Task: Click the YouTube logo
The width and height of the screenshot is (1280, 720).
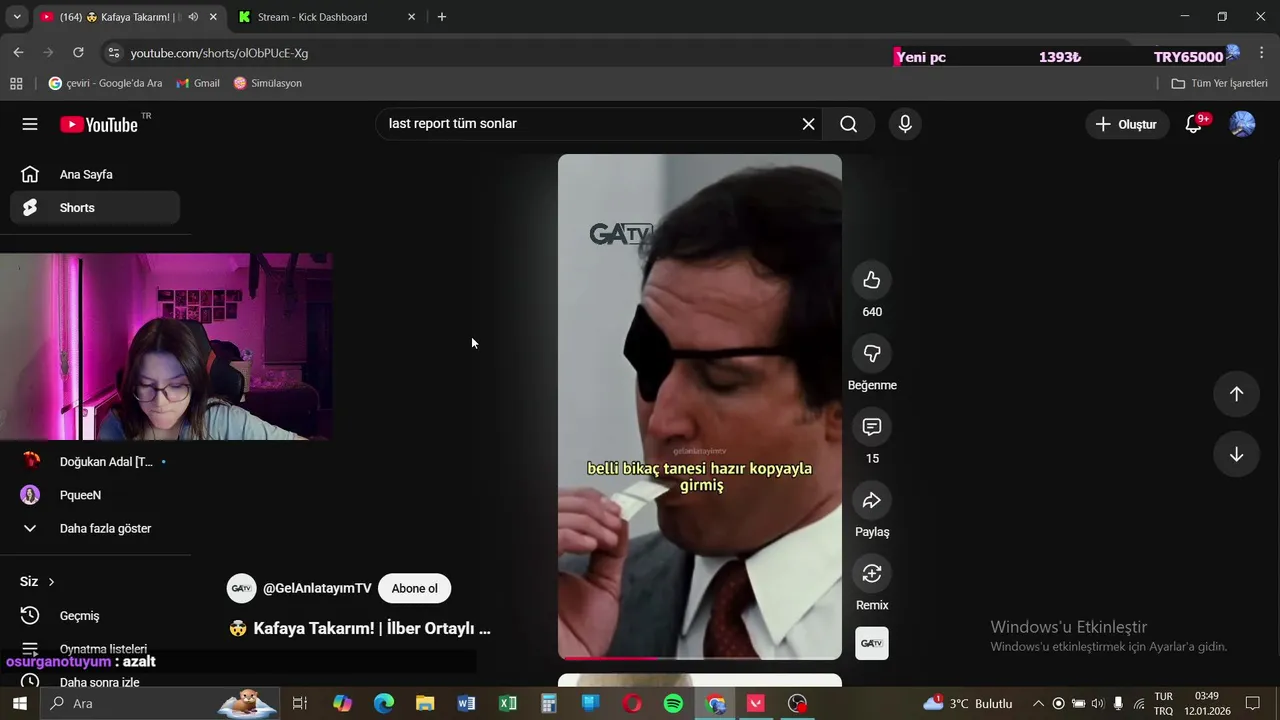Action: coord(99,124)
